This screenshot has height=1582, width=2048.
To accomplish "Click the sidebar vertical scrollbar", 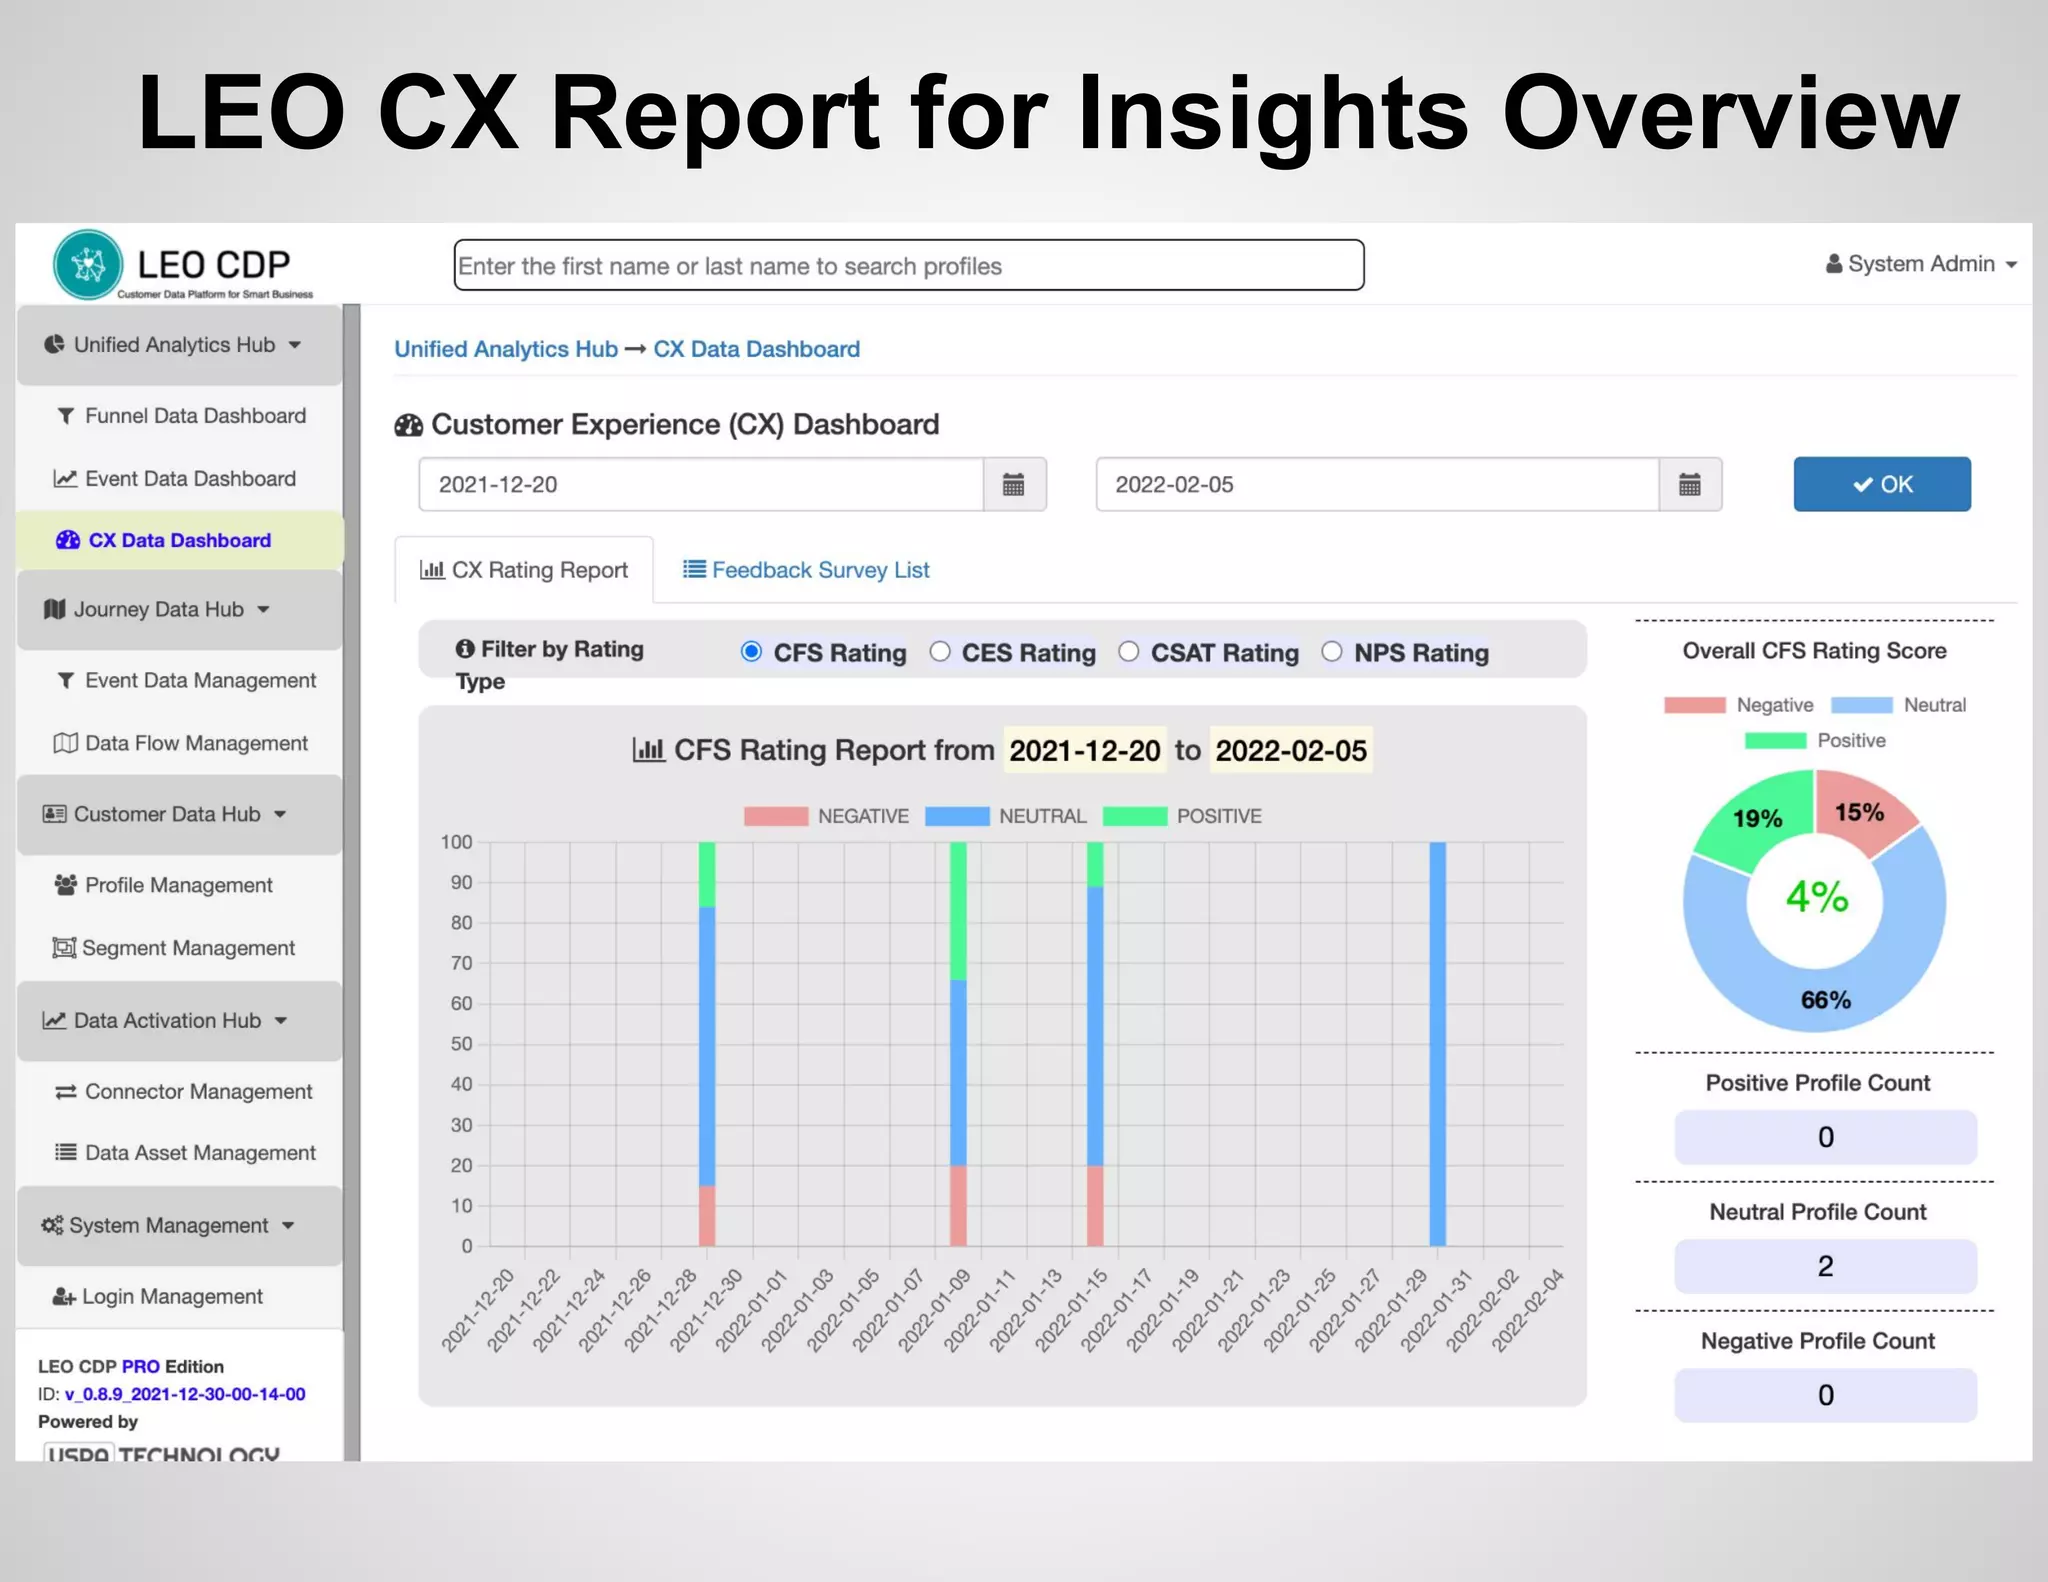I will click(352, 883).
